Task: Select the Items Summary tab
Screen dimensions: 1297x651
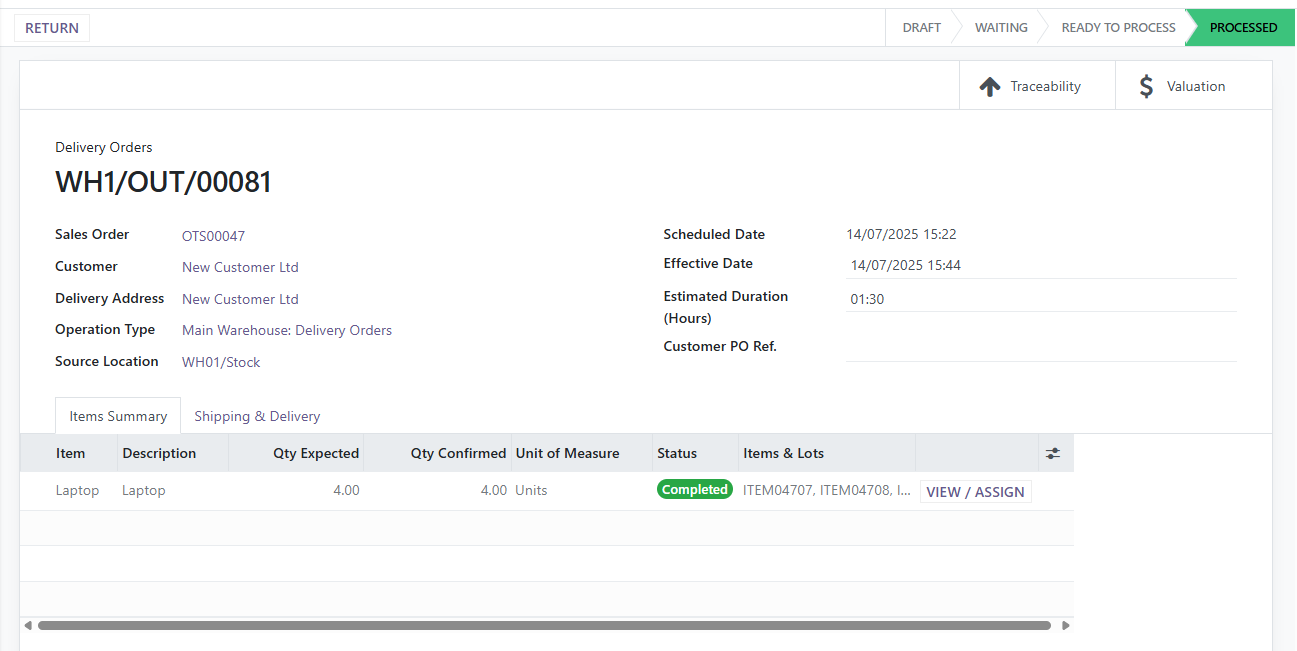Action: (118, 416)
